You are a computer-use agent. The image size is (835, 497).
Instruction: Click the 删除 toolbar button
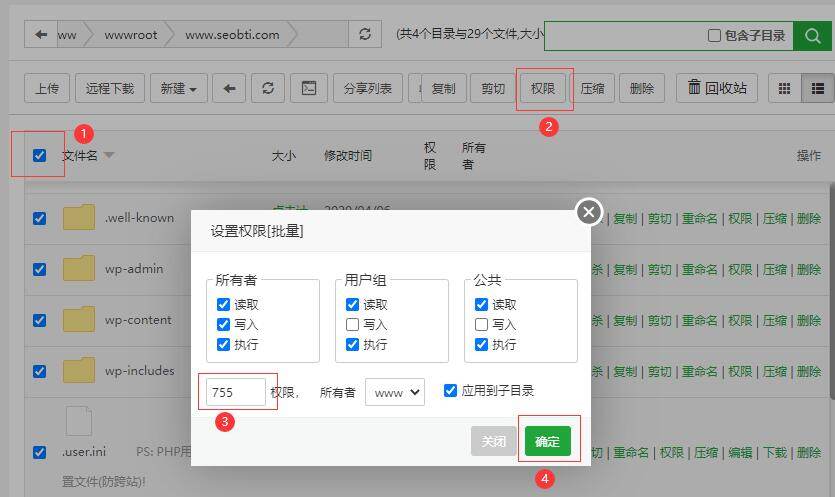642,88
